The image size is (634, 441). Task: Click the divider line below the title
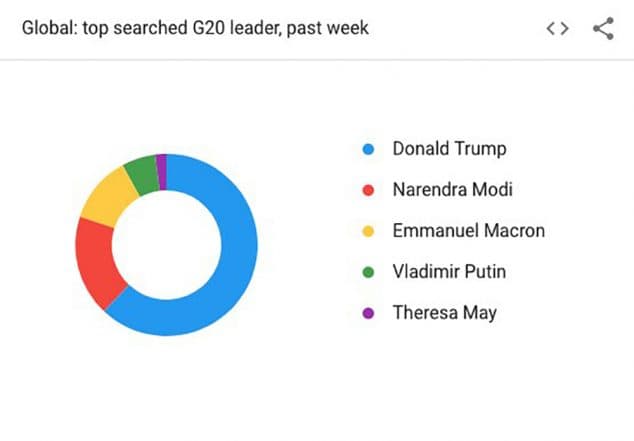point(317,60)
